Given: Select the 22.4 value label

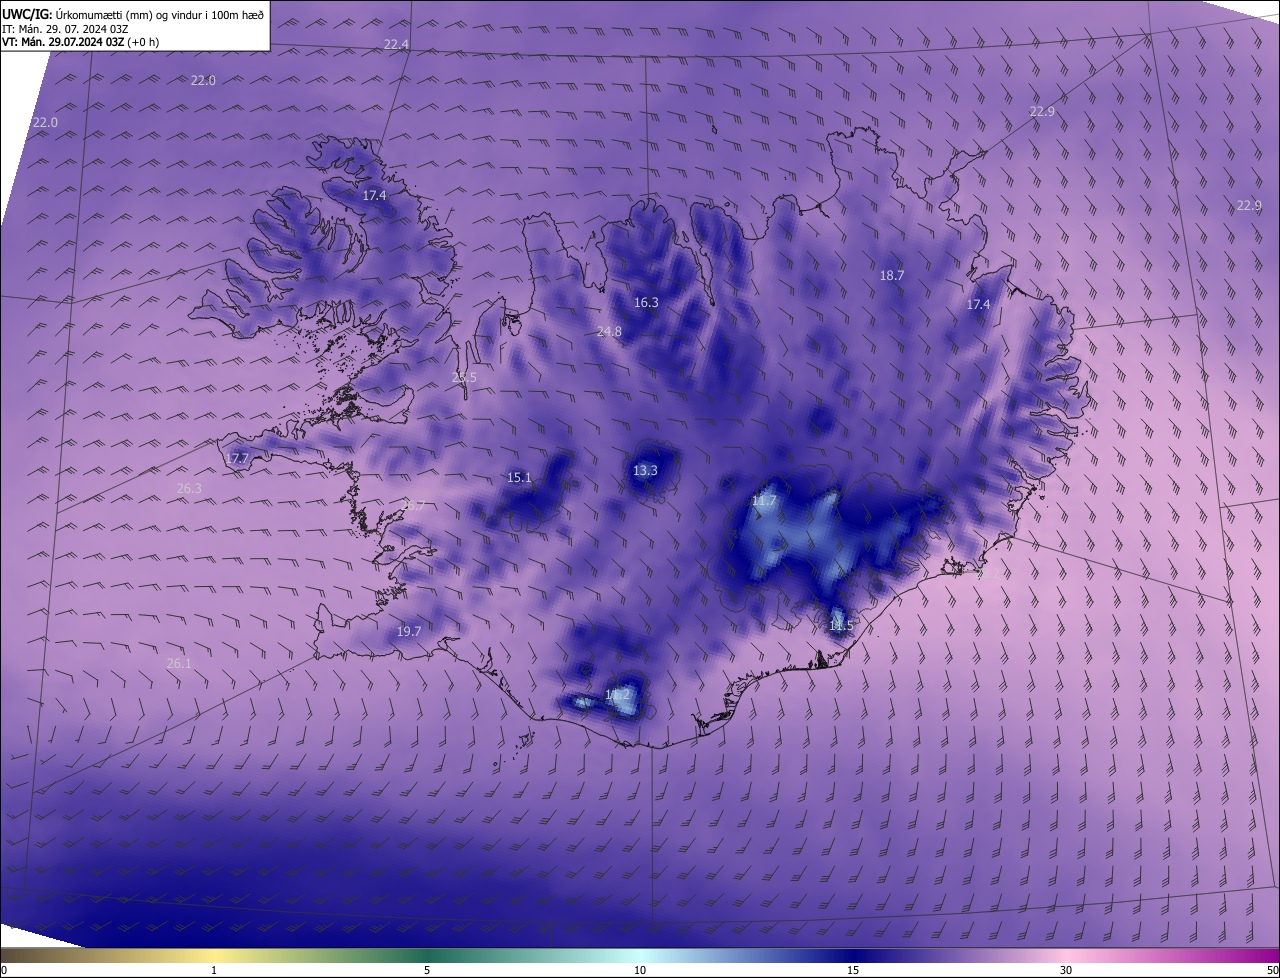Looking at the screenshot, I should coord(397,44).
